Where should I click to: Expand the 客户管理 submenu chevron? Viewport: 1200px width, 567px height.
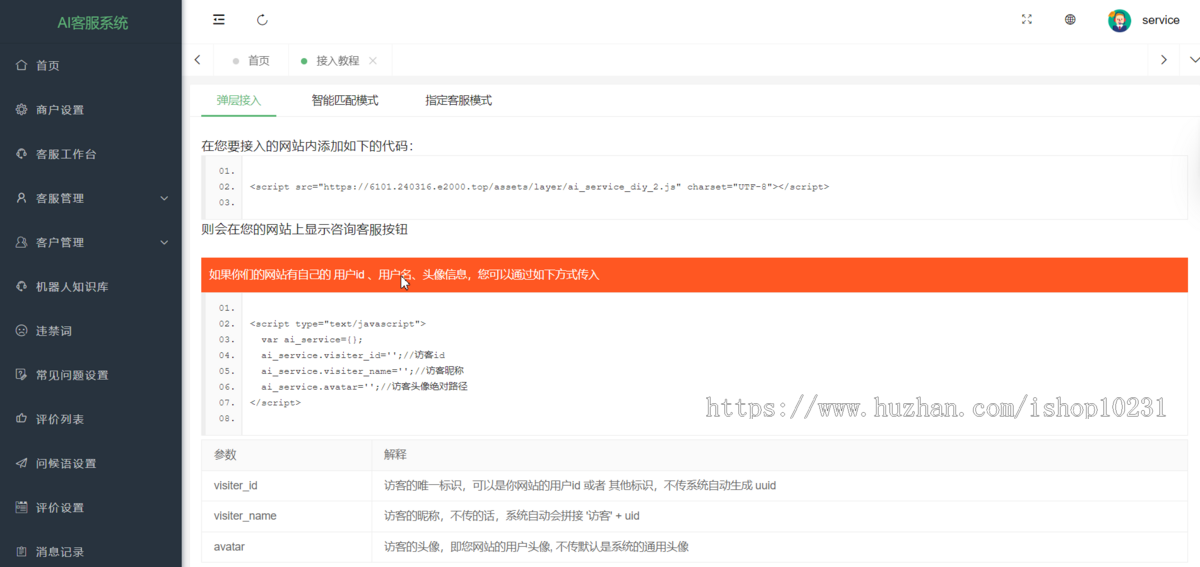(165, 242)
